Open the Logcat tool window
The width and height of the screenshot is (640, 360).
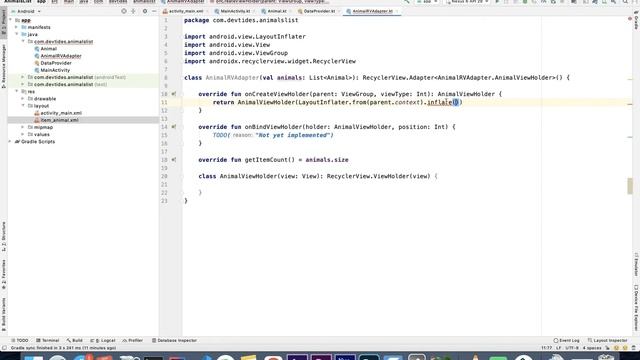tap(103, 340)
